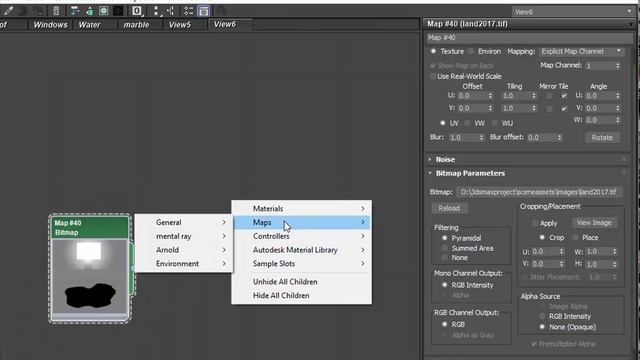Image resolution: width=640 pixels, height=360 pixels.
Task: Open the Controllers submenu
Action: pos(302,236)
